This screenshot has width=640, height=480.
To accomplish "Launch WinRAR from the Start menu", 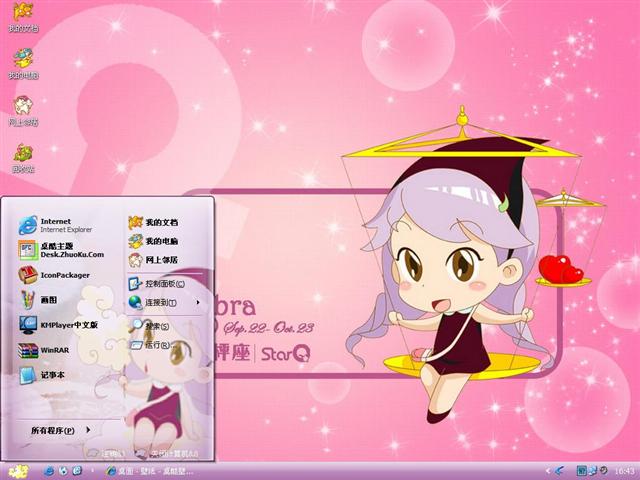I will point(44,350).
